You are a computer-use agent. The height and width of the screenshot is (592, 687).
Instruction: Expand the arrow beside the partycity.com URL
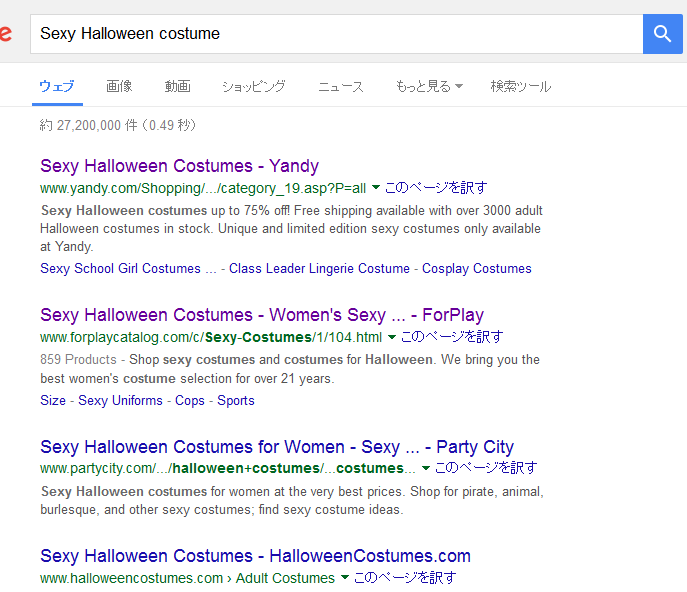tap(425, 468)
